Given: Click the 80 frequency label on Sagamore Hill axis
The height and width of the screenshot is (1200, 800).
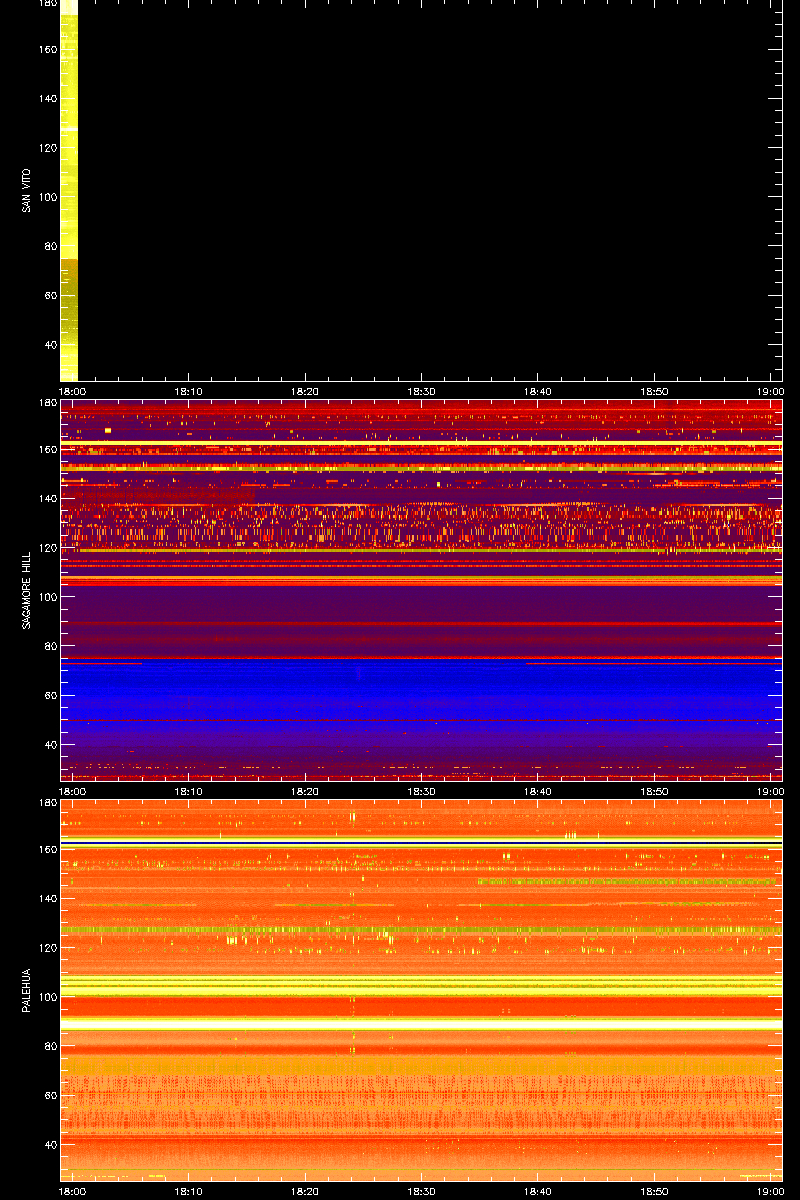Looking at the screenshot, I should pyautogui.click(x=50, y=646).
